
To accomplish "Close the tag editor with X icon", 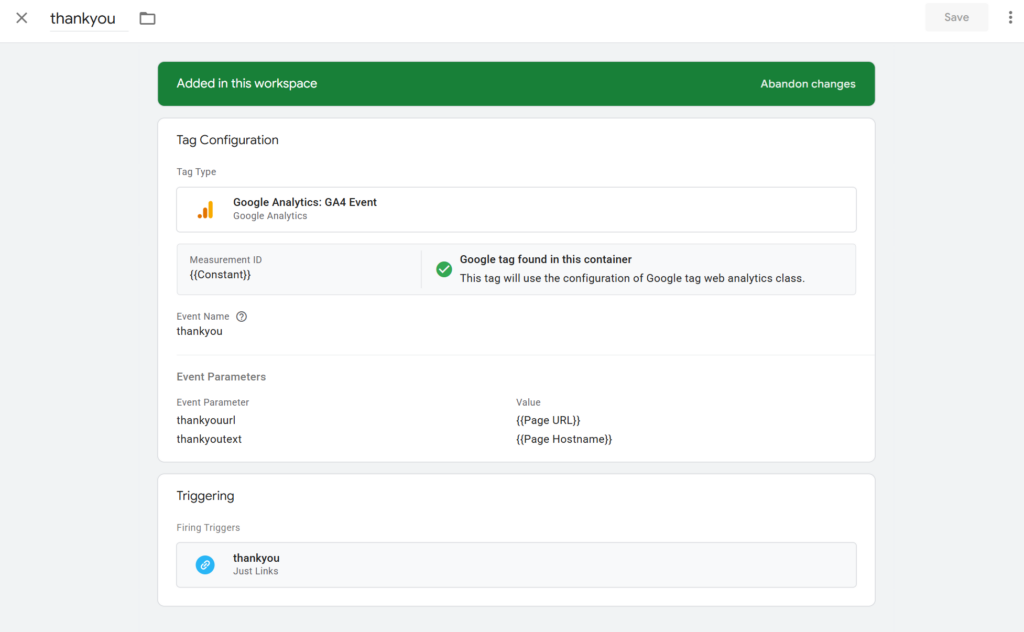I will [x=22, y=18].
